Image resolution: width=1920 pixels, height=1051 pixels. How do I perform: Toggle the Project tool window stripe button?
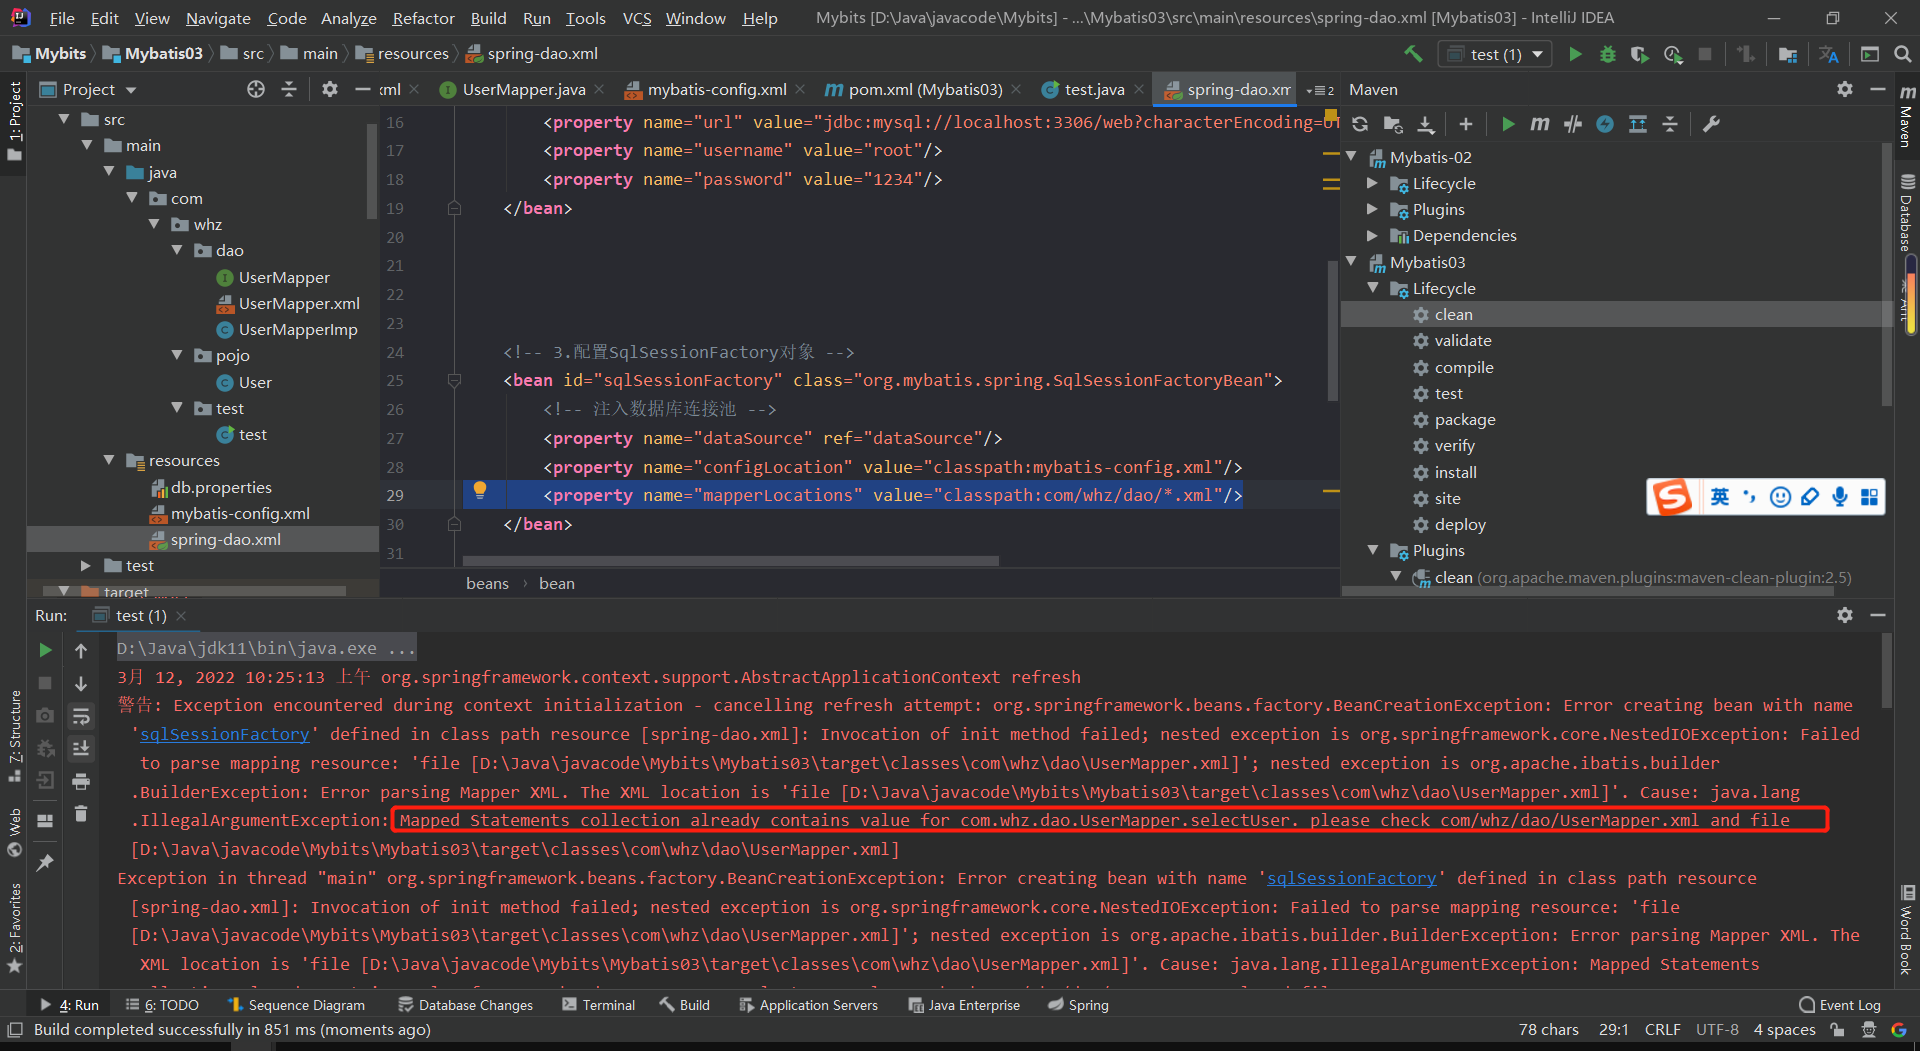(x=14, y=122)
